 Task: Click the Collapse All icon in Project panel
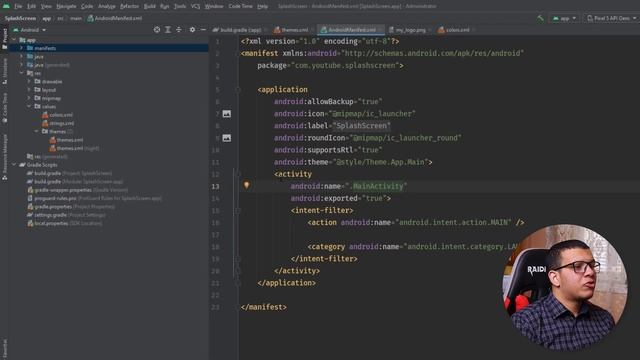(x=179, y=30)
